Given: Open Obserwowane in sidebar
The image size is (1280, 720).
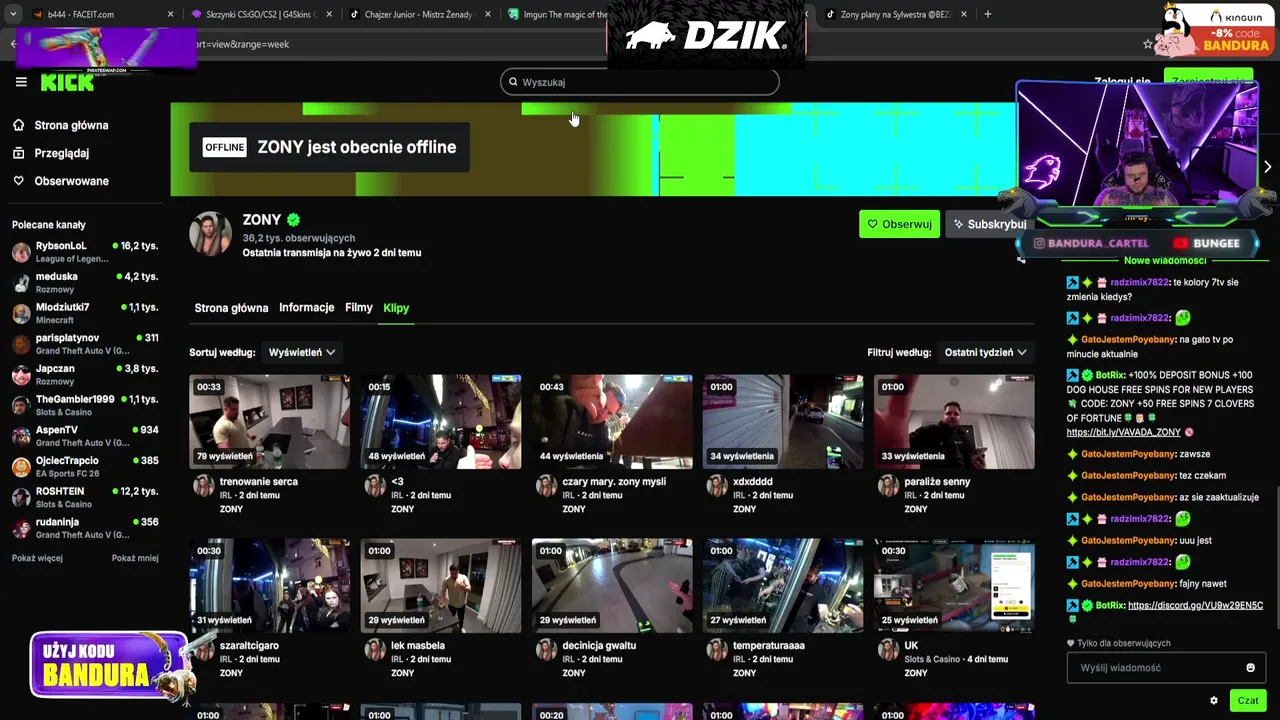Looking at the screenshot, I should tap(61, 181).
